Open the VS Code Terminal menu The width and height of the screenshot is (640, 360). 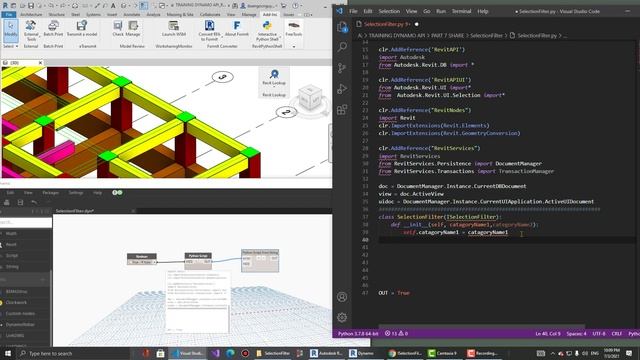(461, 11)
